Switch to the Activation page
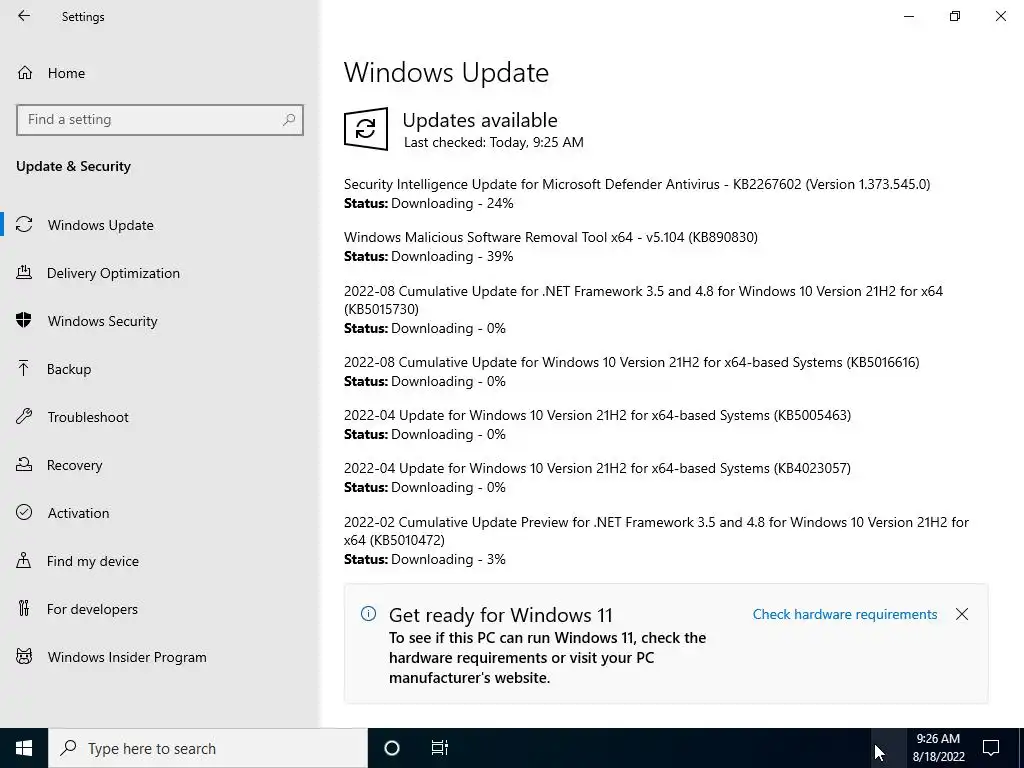1024x768 pixels. click(78, 513)
